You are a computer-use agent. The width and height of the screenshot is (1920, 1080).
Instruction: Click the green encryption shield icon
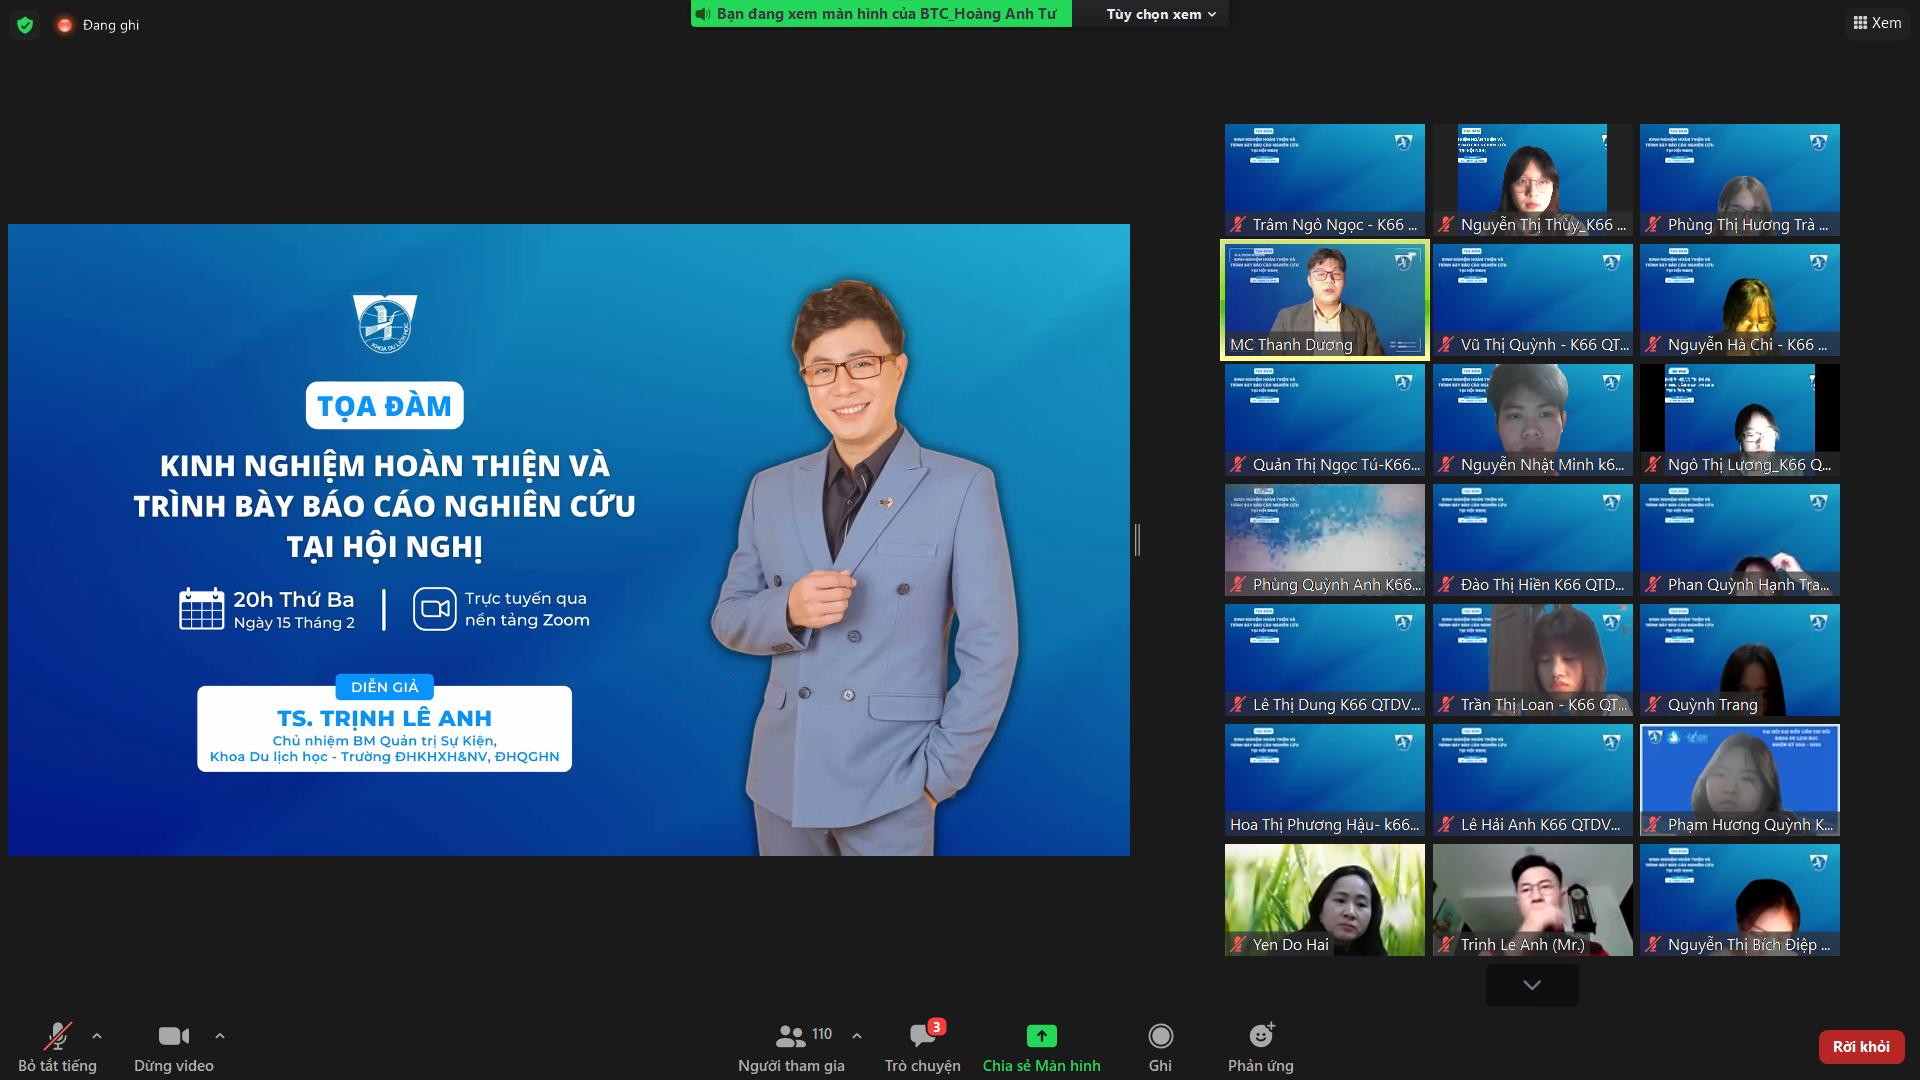pyautogui.click(x=25, y=25)
